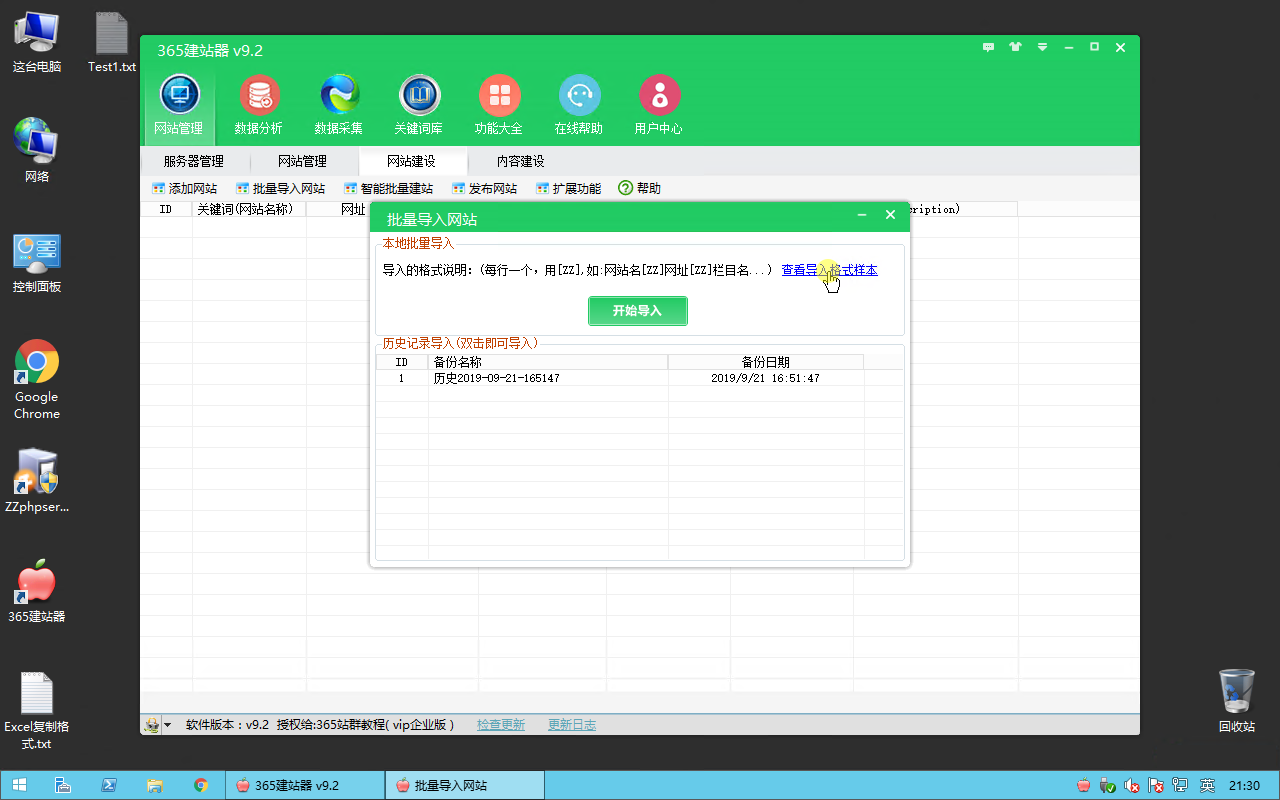
Task: Open the 关键词库 module
Action: pyautogui.click(x=419, y=106)
